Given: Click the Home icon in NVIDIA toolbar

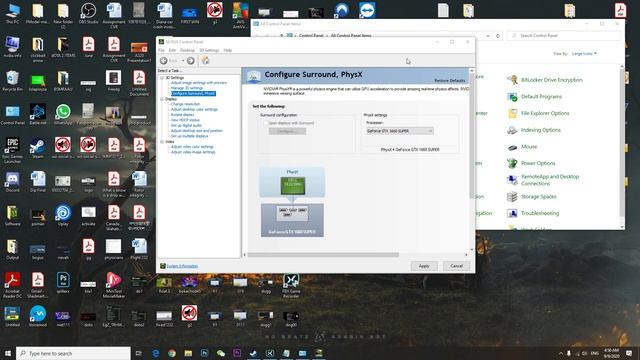Looking at the screenshot, I should (x=206, y=61).
